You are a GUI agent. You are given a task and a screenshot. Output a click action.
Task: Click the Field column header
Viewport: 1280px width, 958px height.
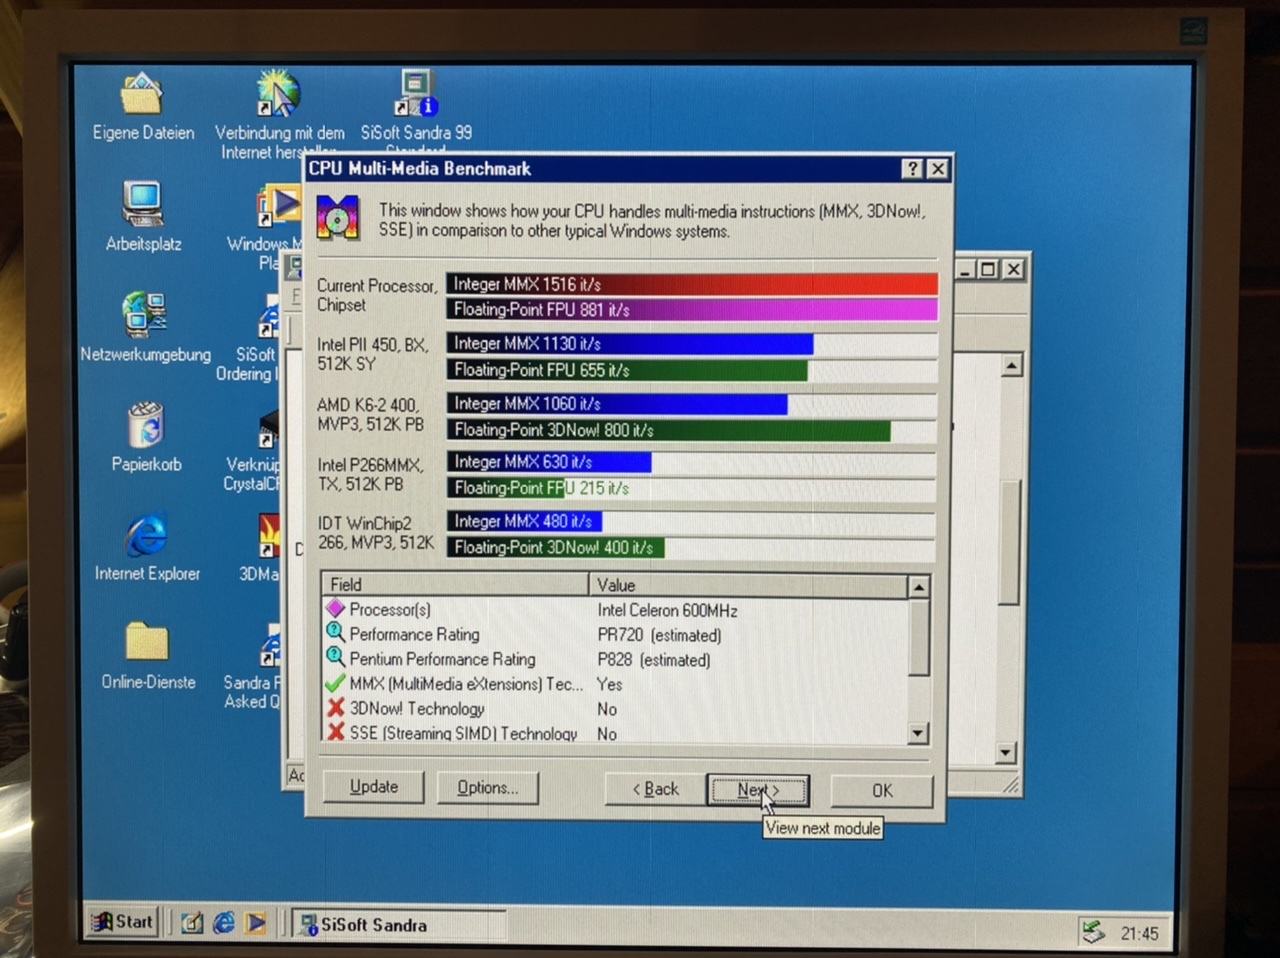(455, 585)
